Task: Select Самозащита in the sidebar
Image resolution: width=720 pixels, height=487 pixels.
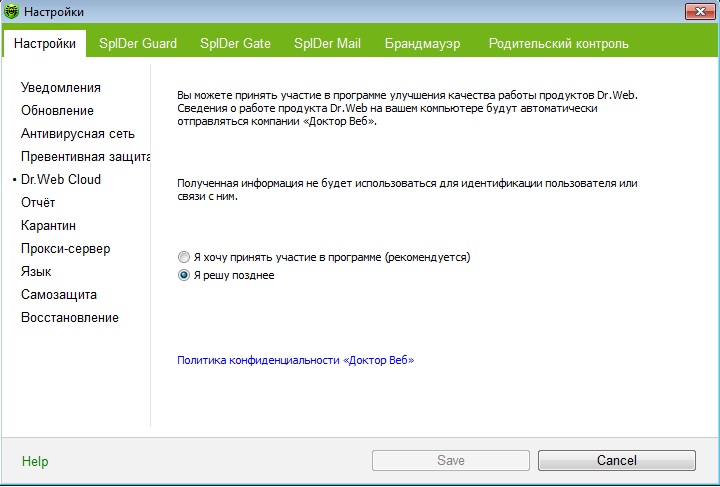Action: coord(59,294)
